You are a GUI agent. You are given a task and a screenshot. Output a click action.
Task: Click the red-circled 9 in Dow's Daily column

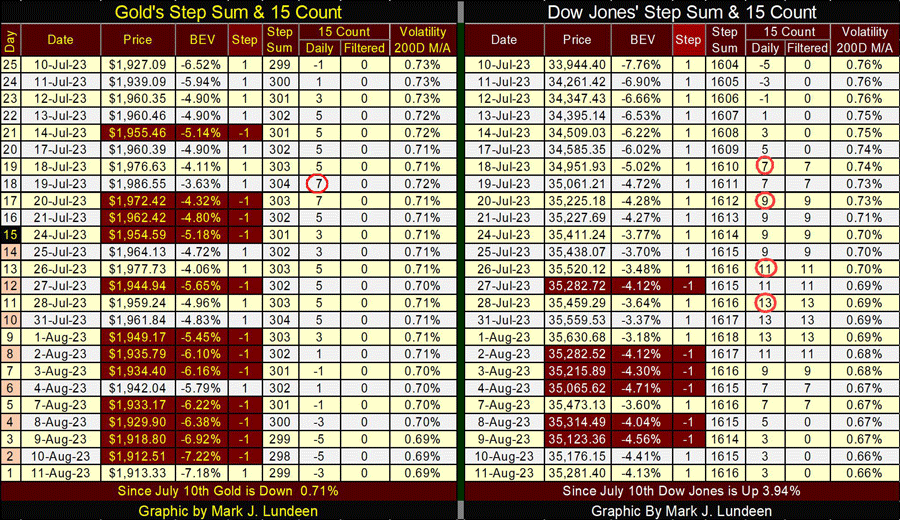[765, 201]
